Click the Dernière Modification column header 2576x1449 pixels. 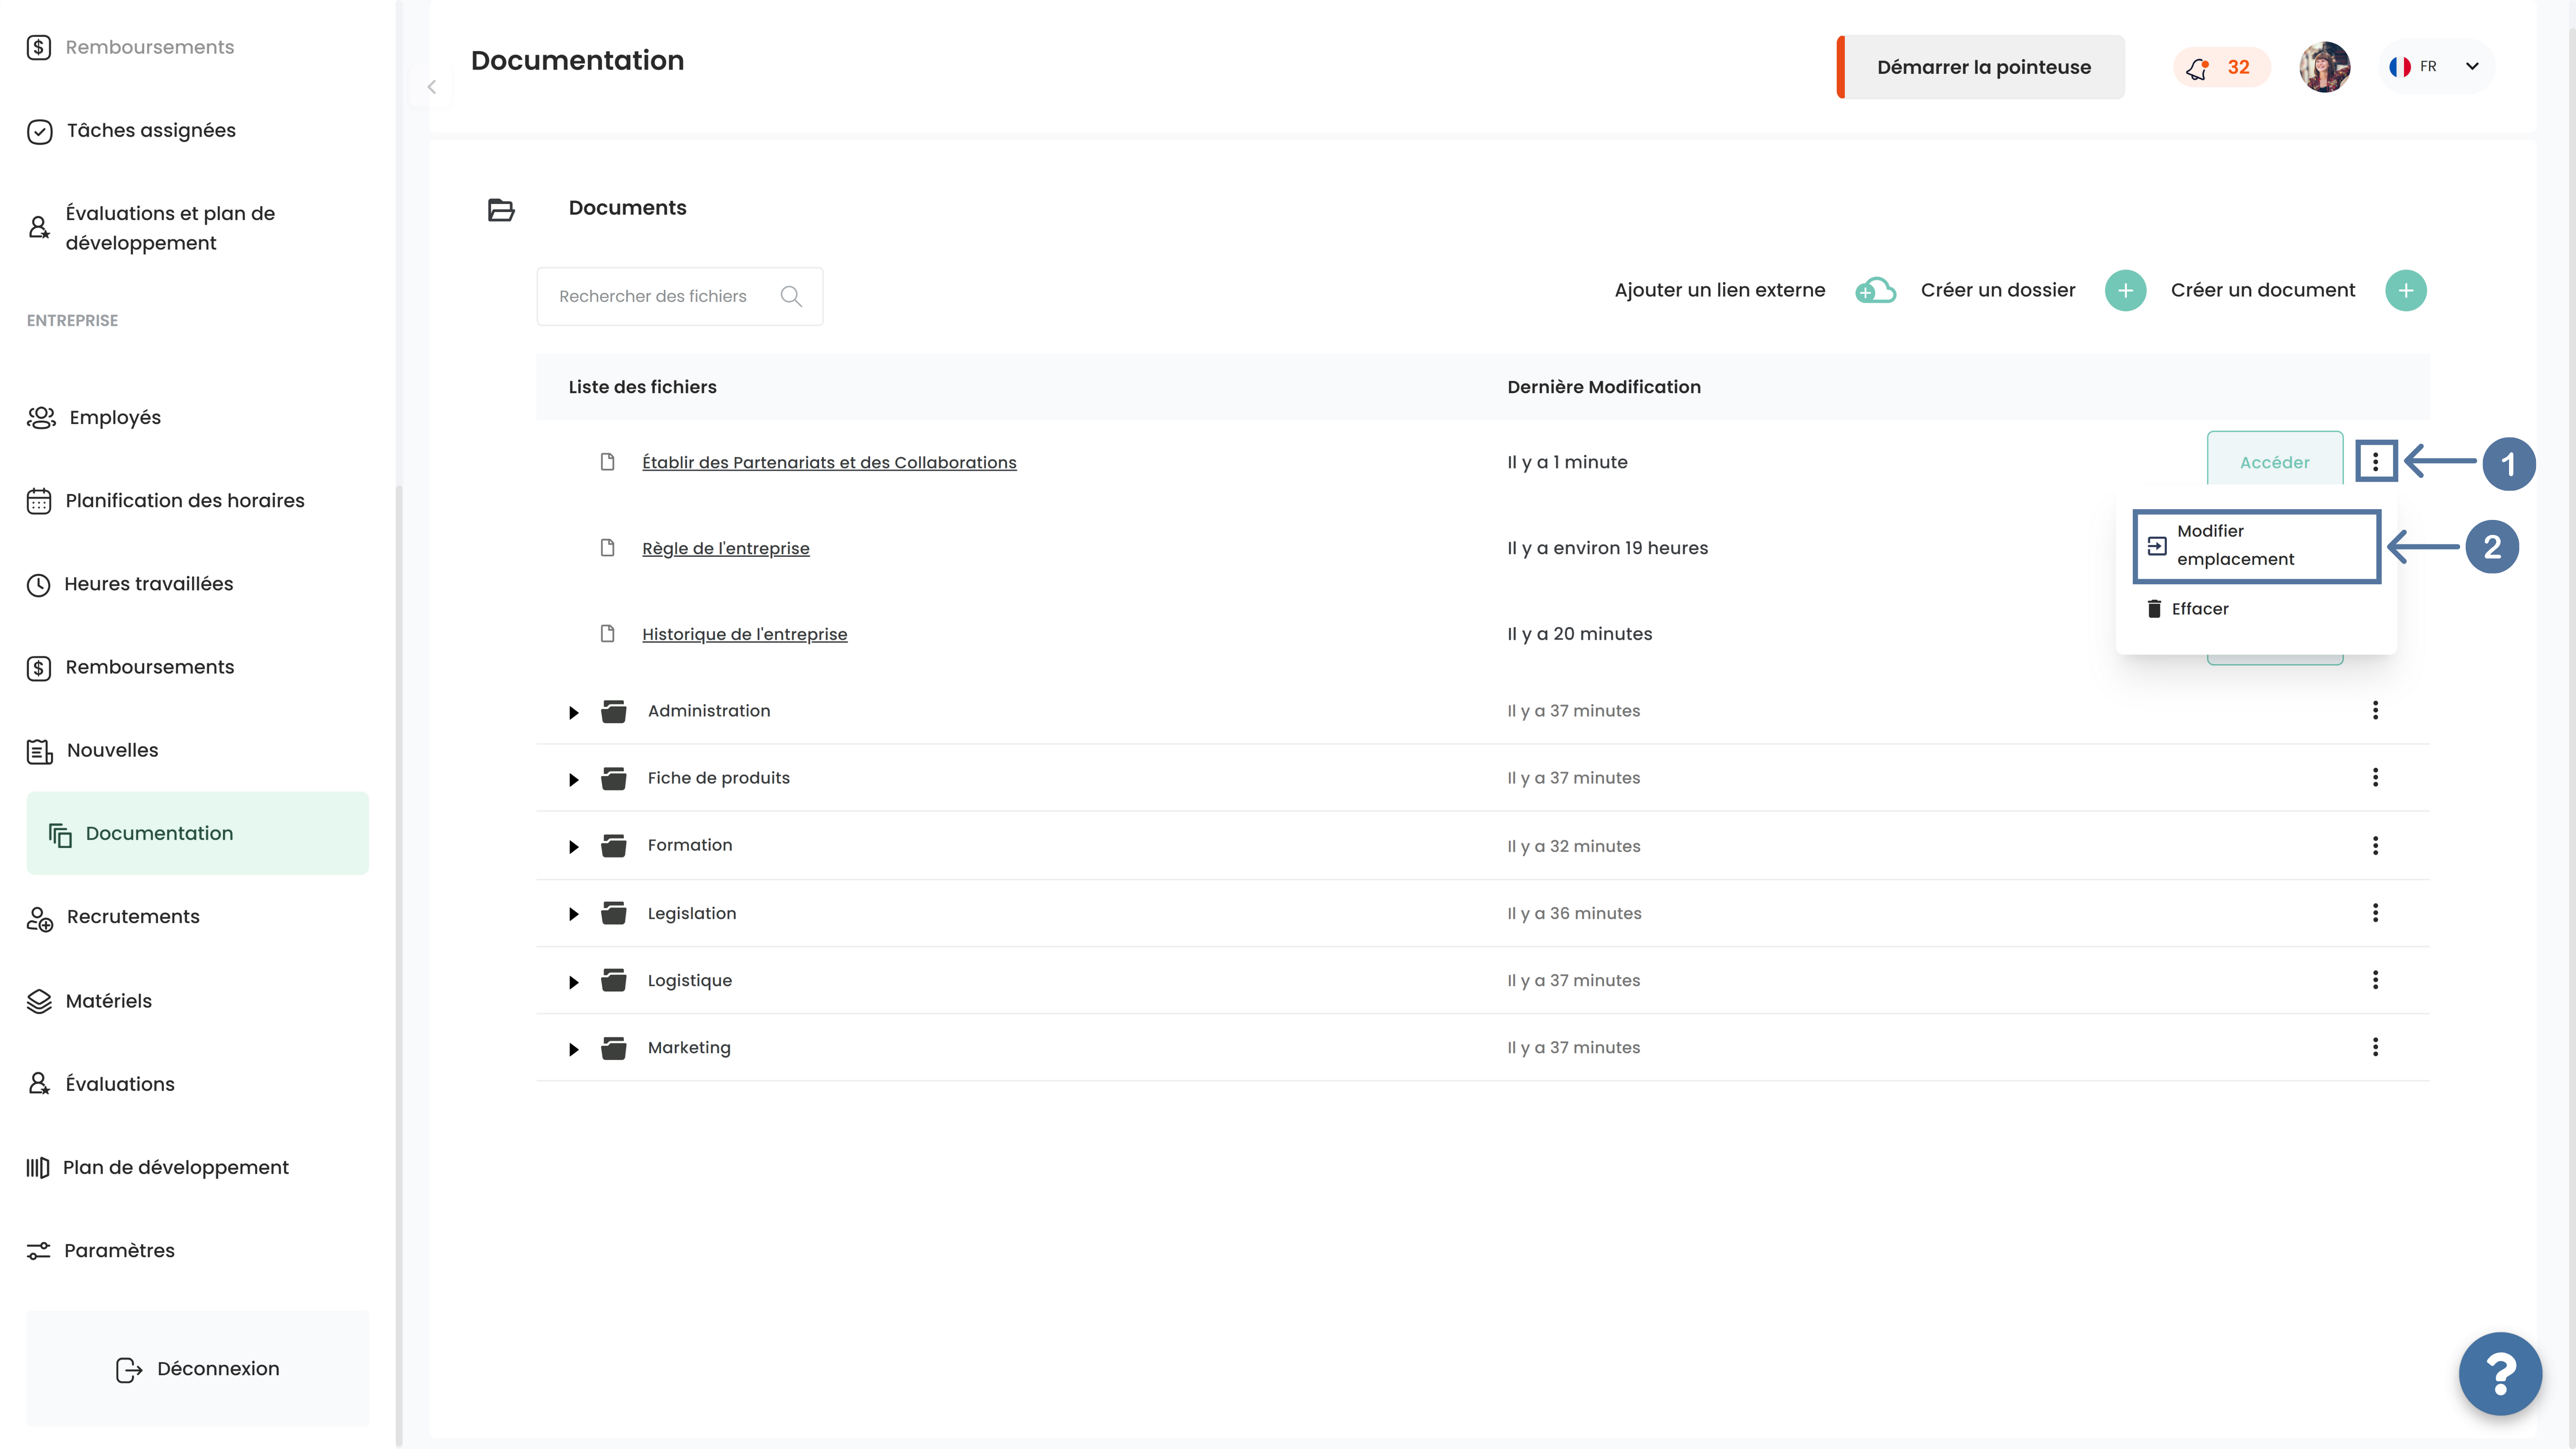tap(1603, 387)
